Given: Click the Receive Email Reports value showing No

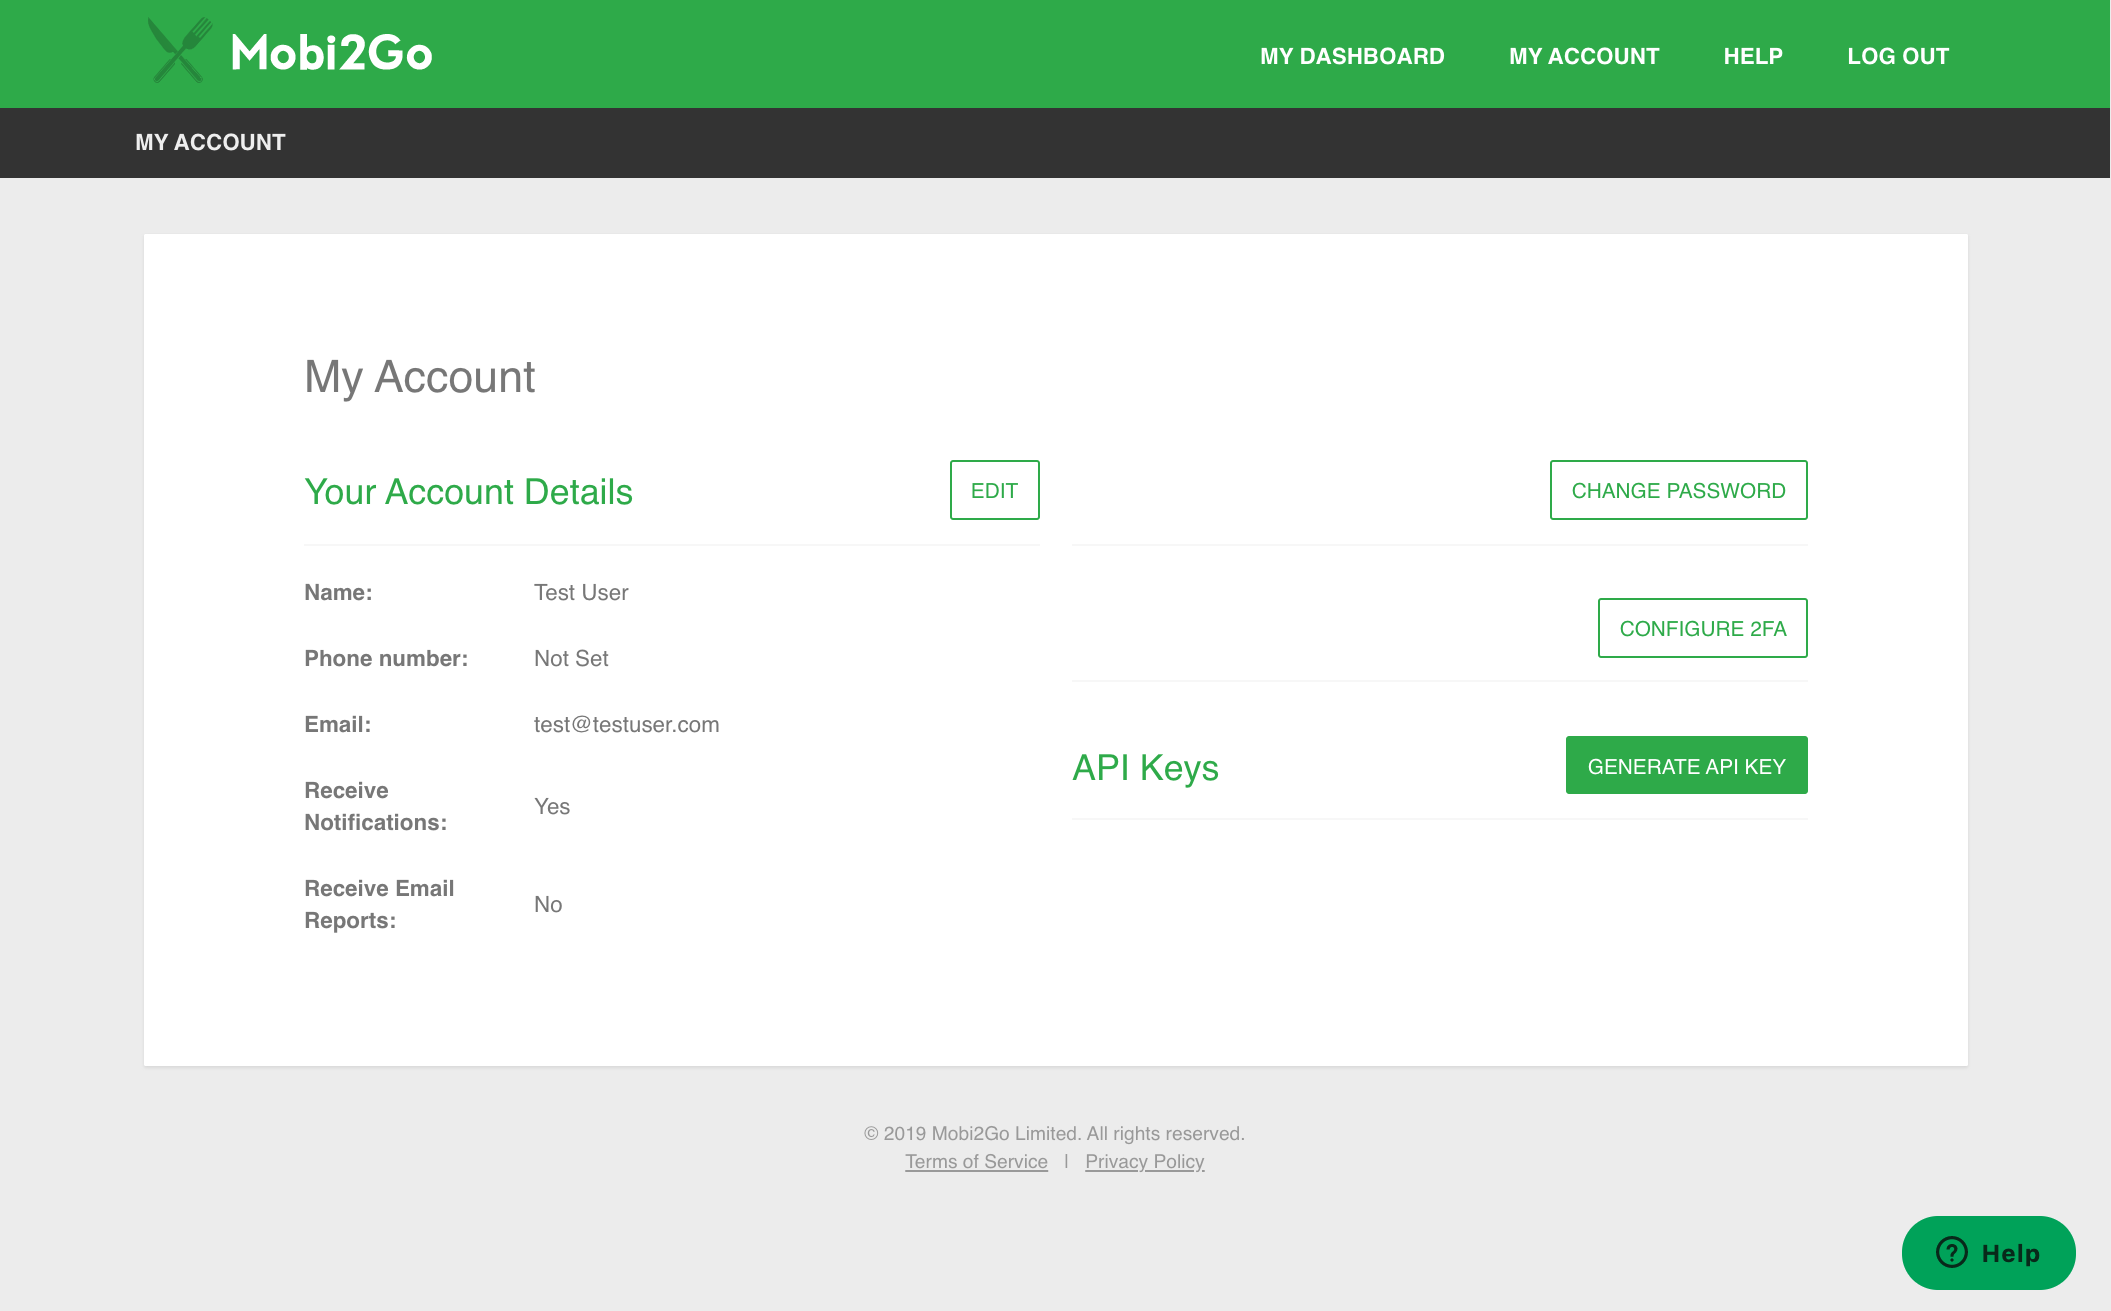Looking at the screenshot, I should [547, 904].
